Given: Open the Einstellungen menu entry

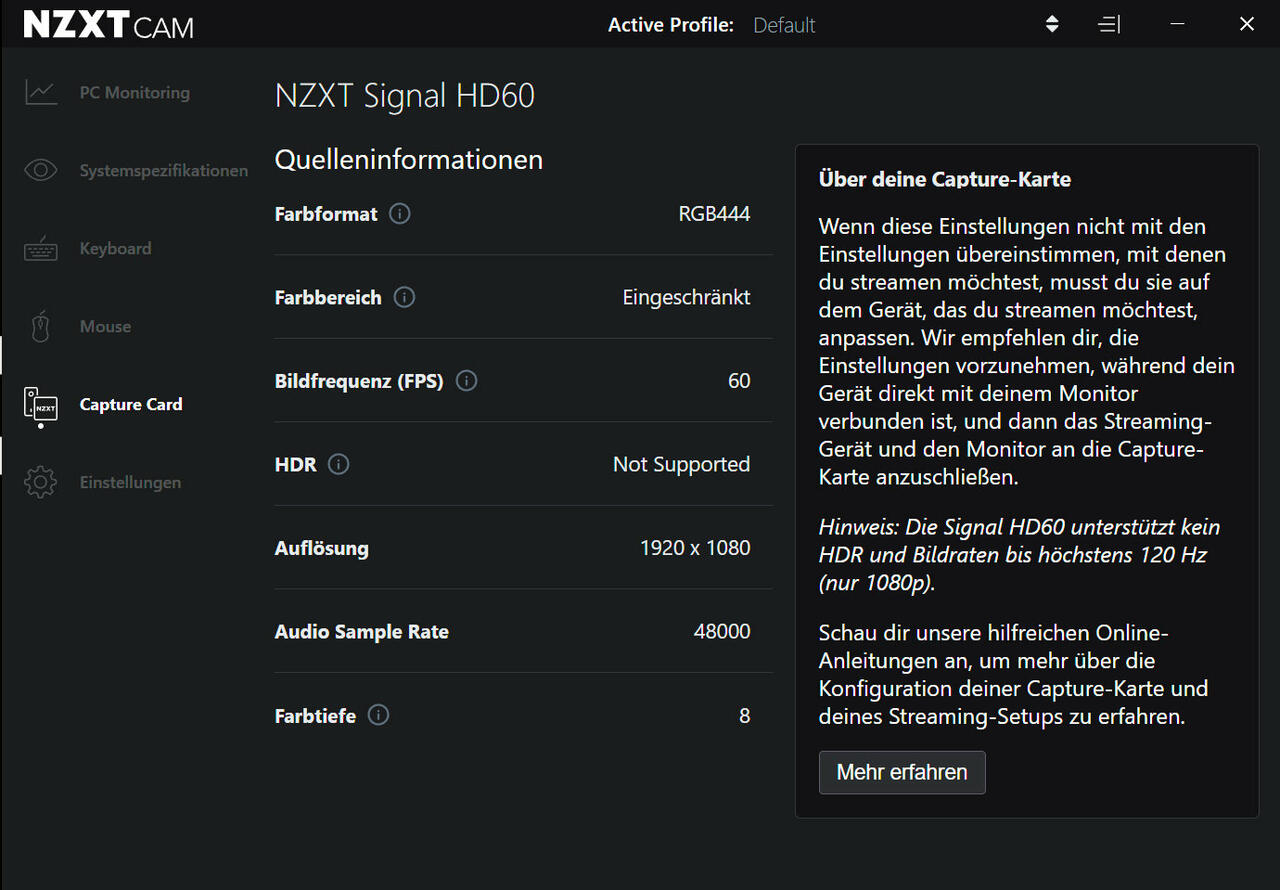Looking at the screenshot, I should pyautogui.click(x=131, y=482).
